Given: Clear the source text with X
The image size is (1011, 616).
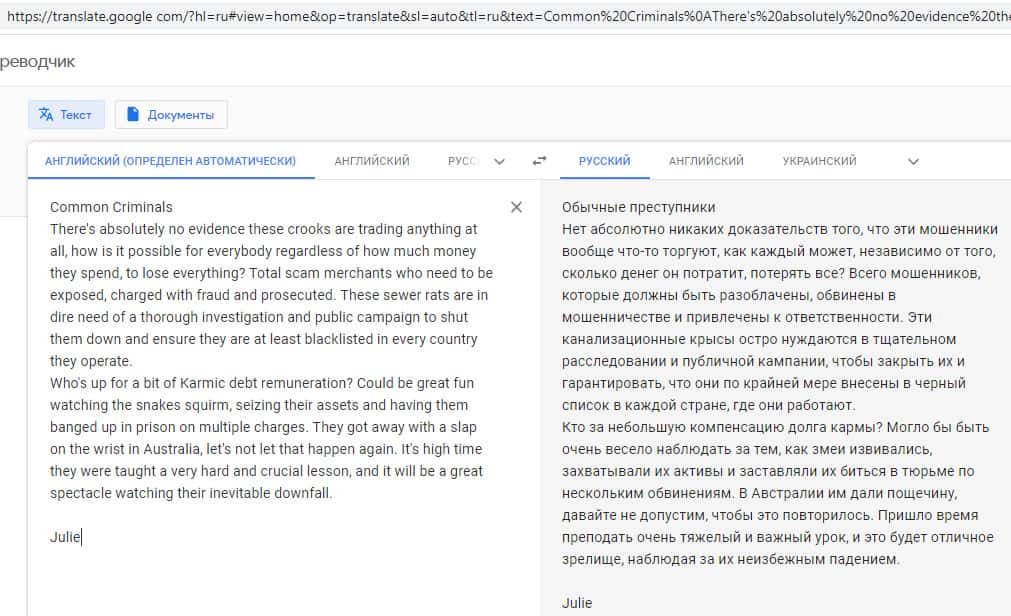Looking at the screenshot, I should (x=516, y=207).
